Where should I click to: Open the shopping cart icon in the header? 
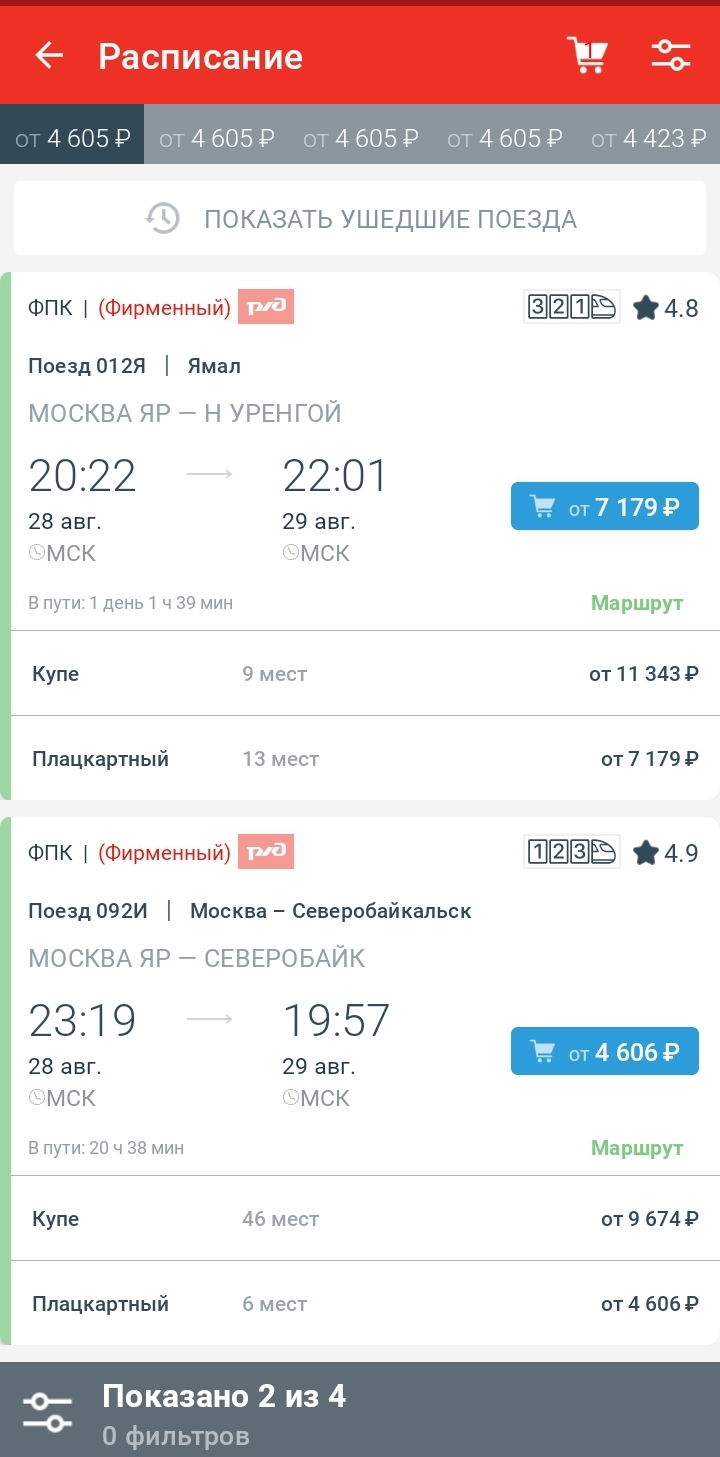pos(587,55)
